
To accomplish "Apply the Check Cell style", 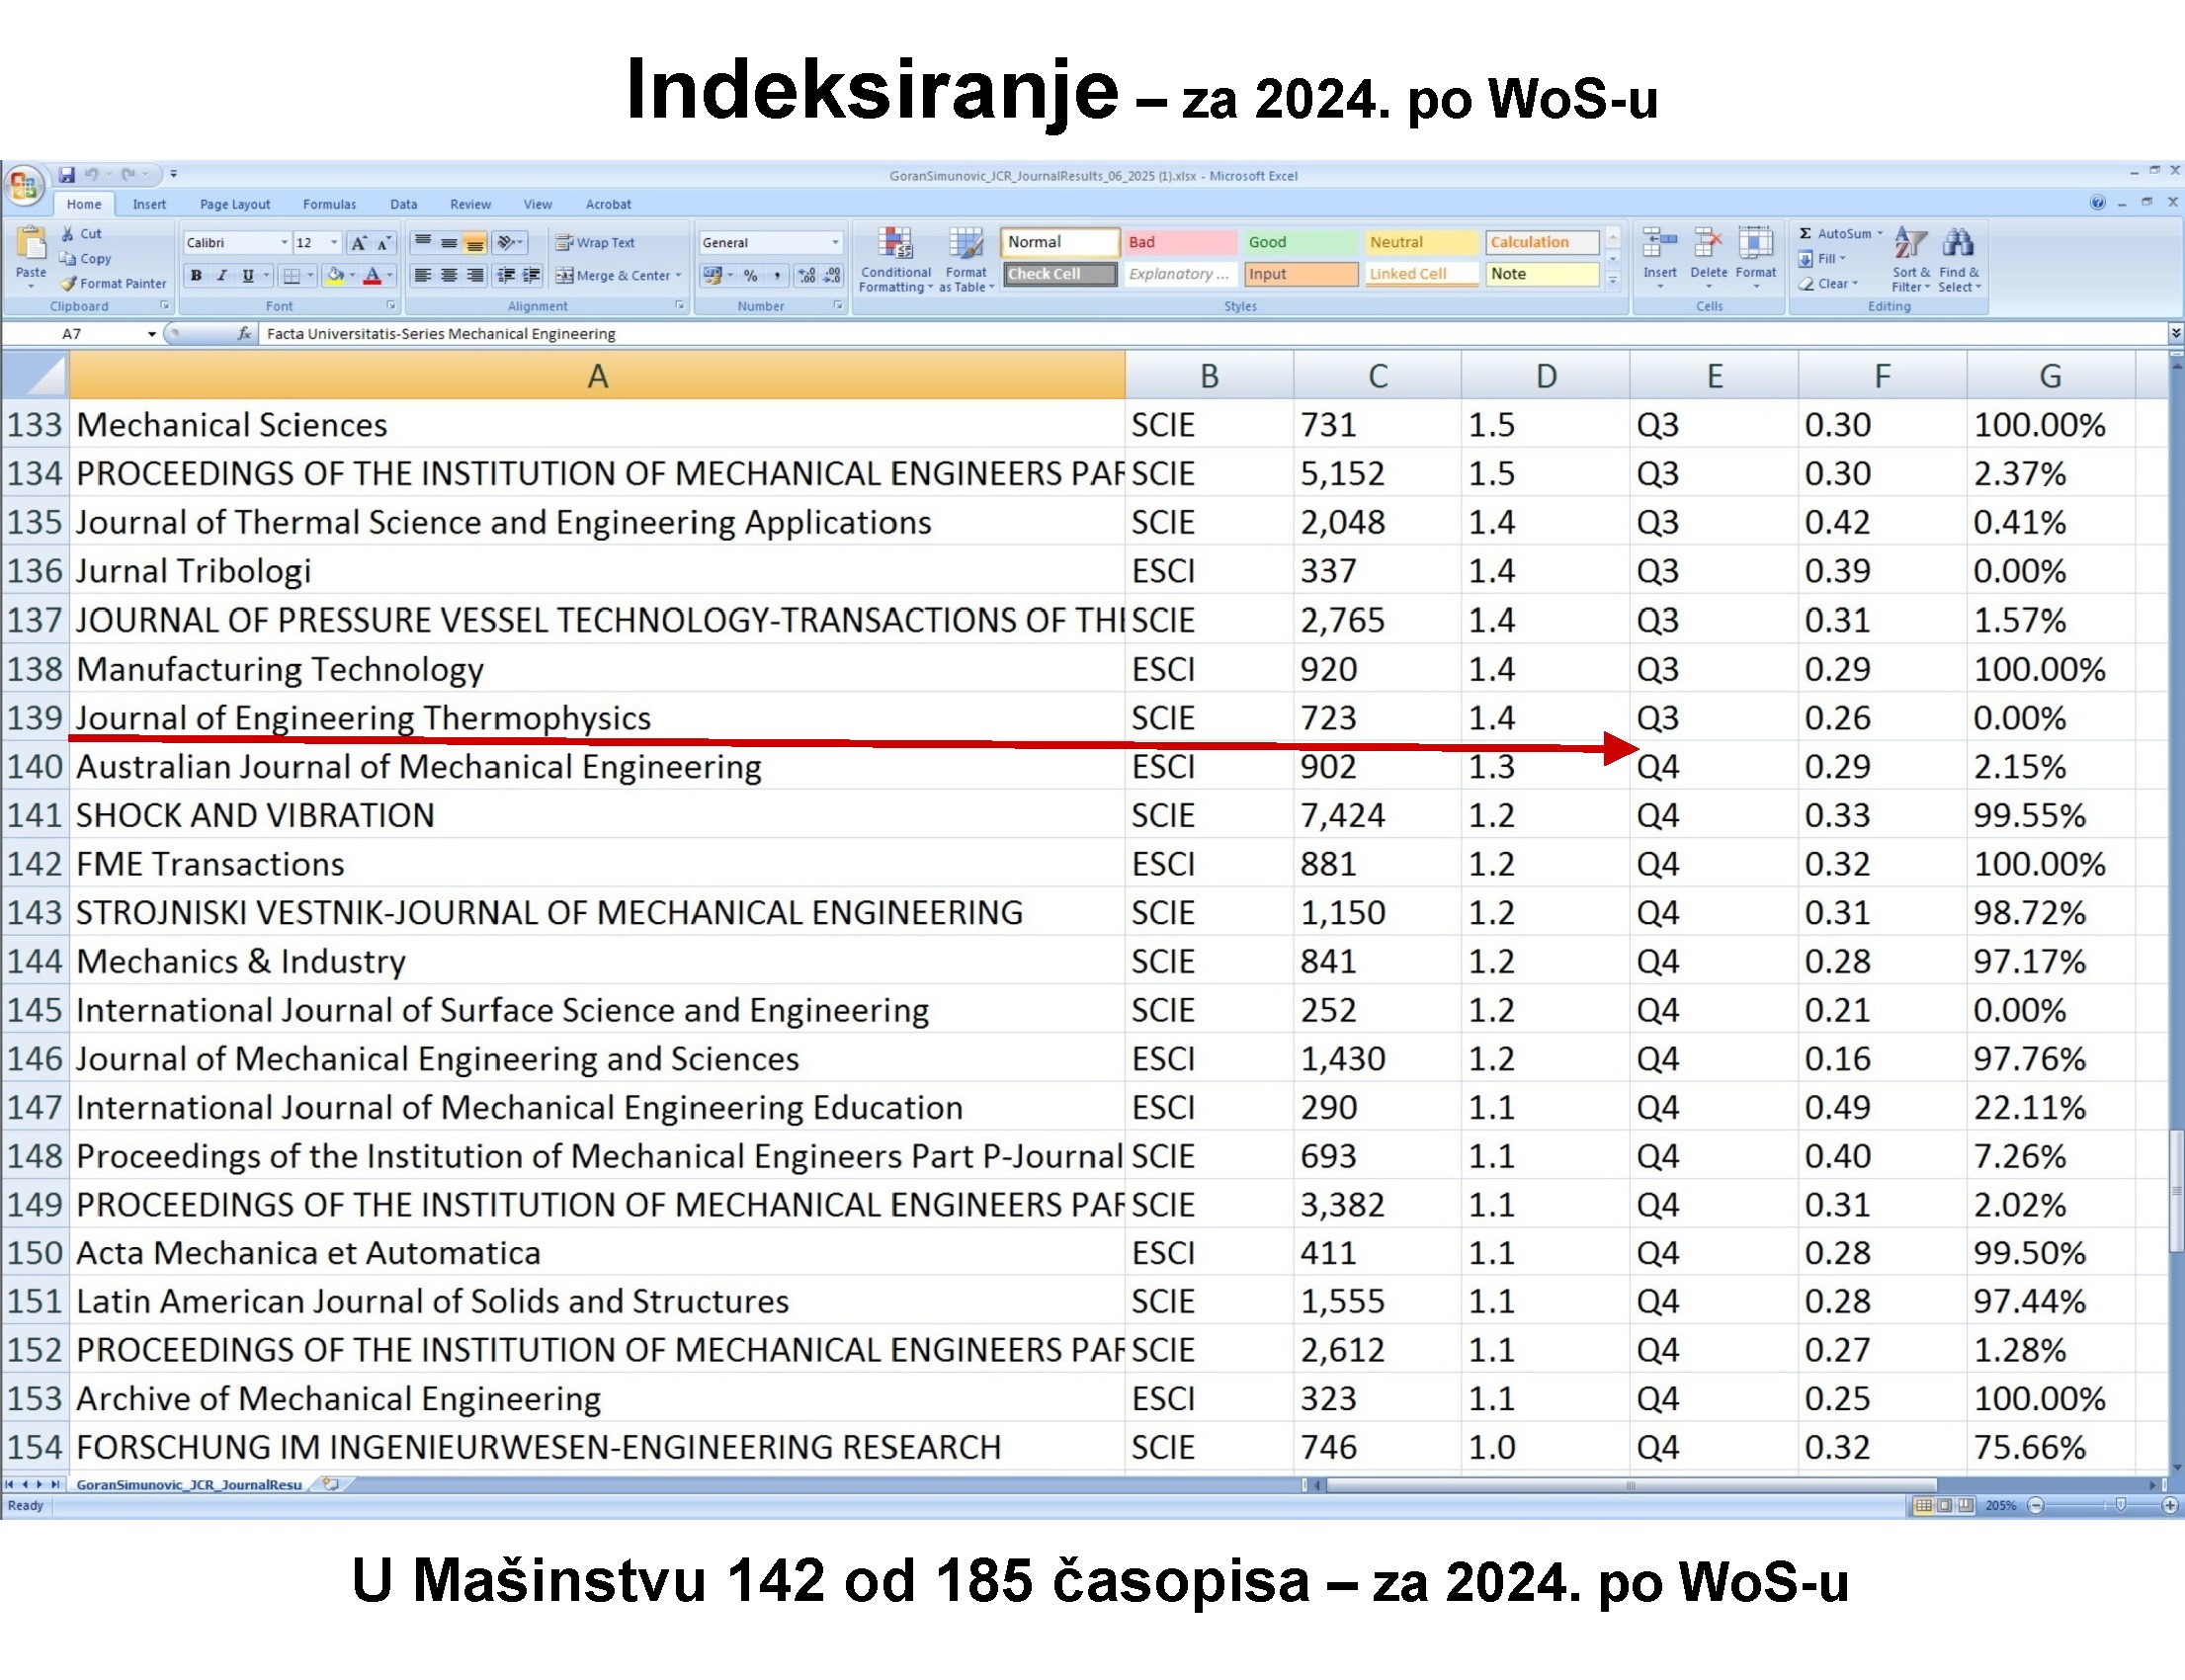I will tap(1059, 274).
